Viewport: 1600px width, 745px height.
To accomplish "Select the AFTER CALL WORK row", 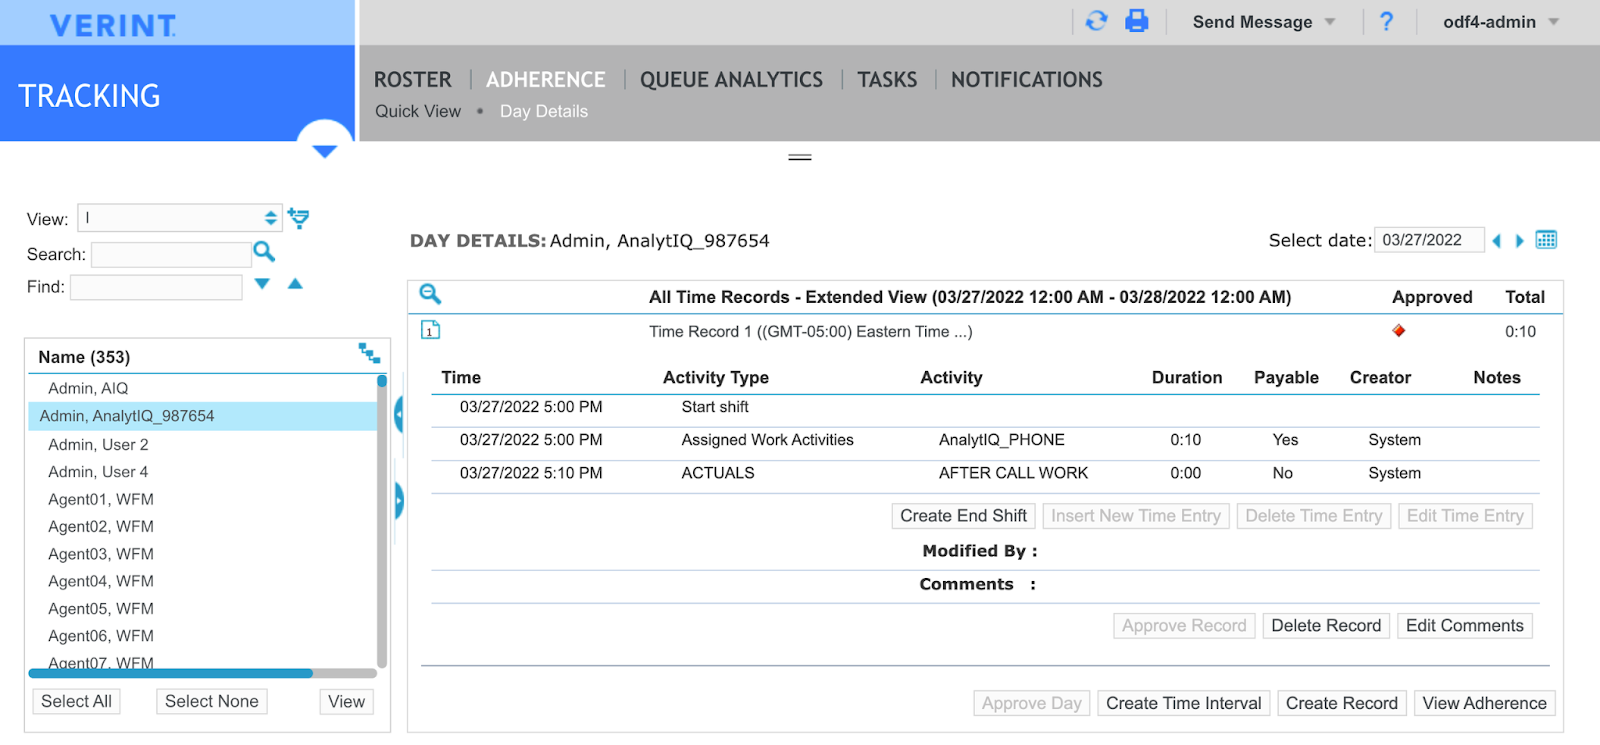I will tap(985, 473).
